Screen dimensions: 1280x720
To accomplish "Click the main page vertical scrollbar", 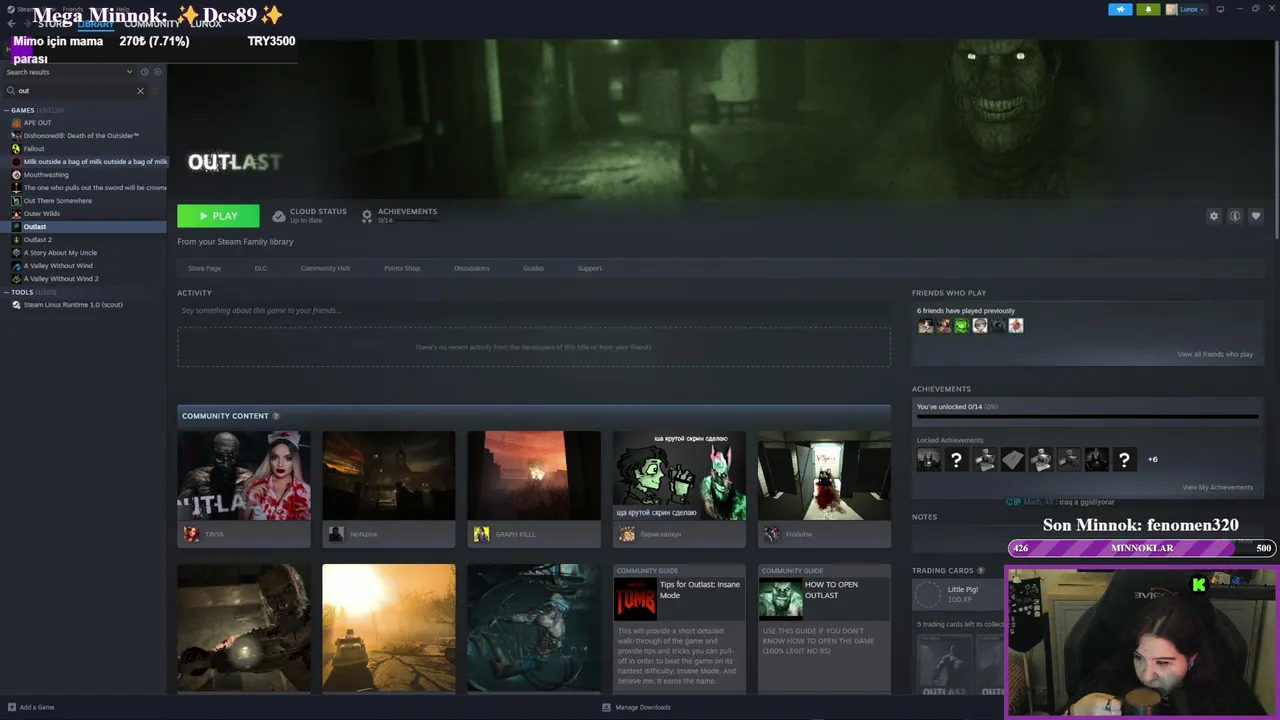I will click(x=1275, y=140).
